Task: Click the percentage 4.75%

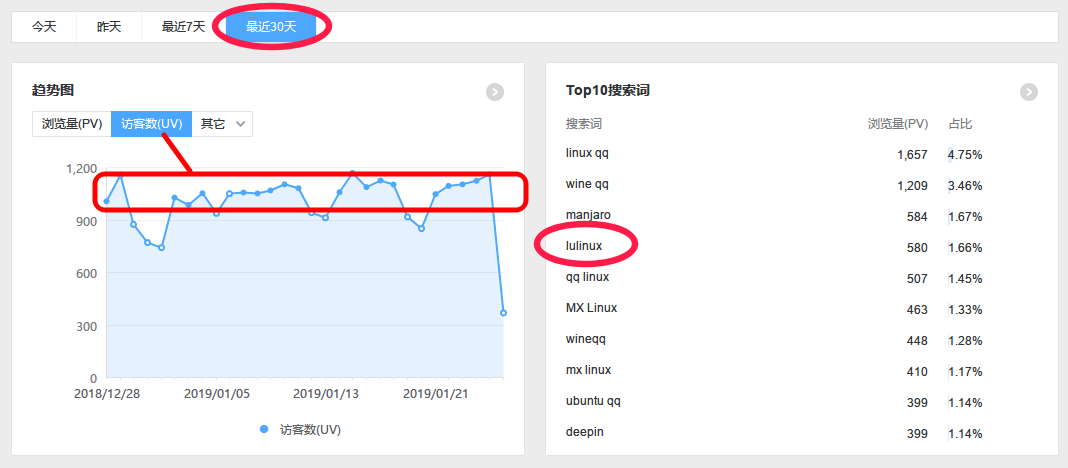Action: (965, 155)
